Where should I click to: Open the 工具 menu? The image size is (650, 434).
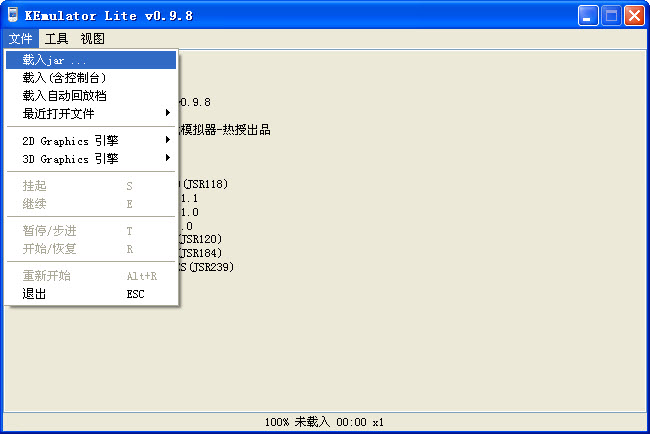tap(56, 39)
